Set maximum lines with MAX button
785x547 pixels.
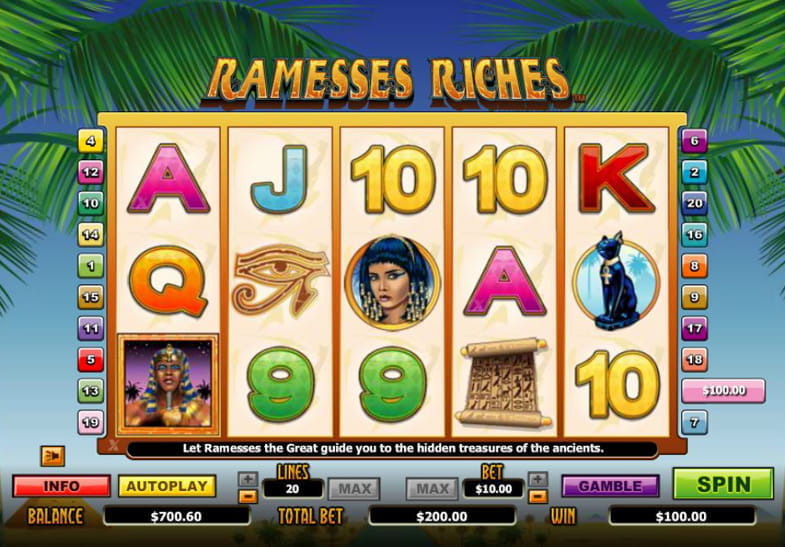coord(354,488)
